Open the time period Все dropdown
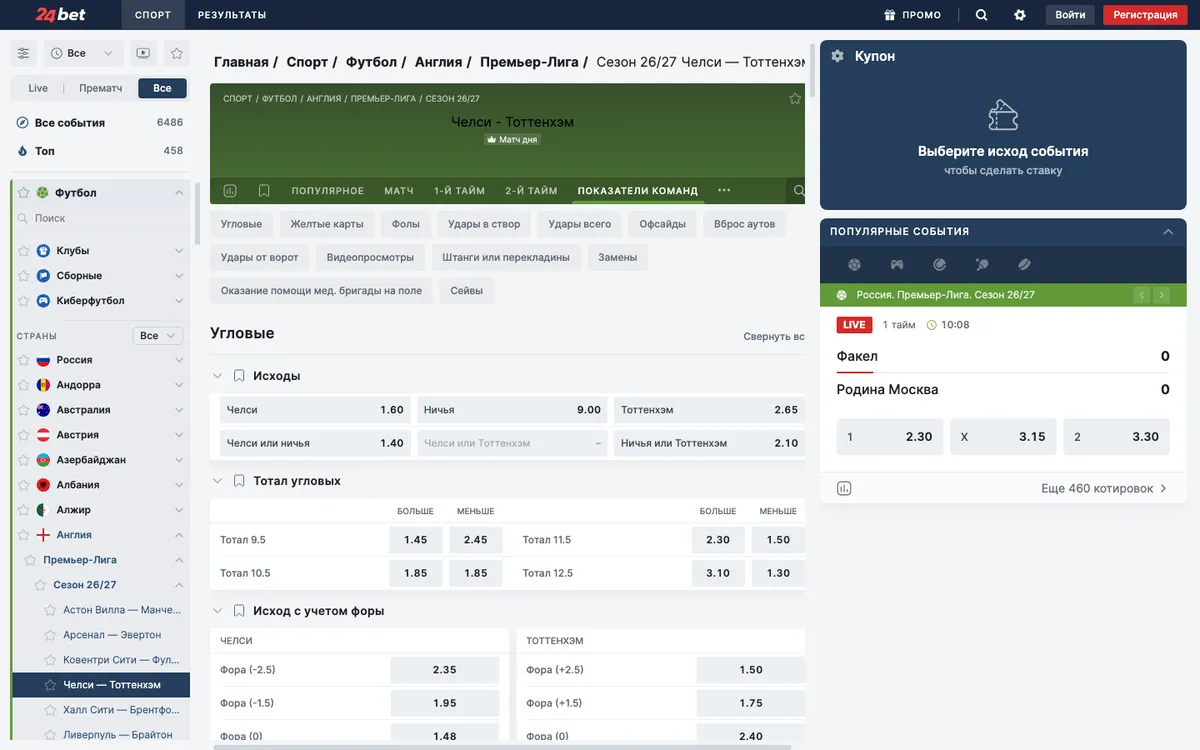The image size is (1200, 750). tap(83, 53)
